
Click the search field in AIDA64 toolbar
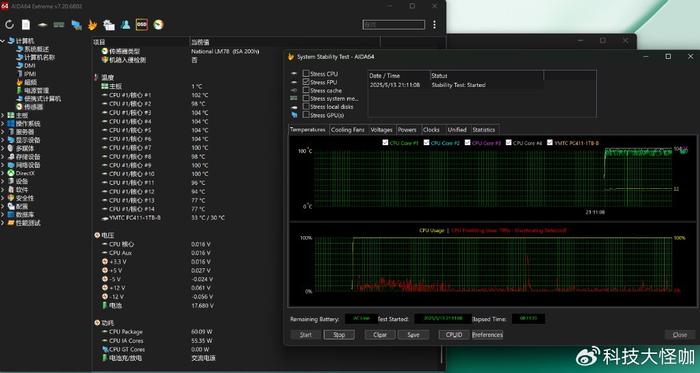click(x=394, y=25)
